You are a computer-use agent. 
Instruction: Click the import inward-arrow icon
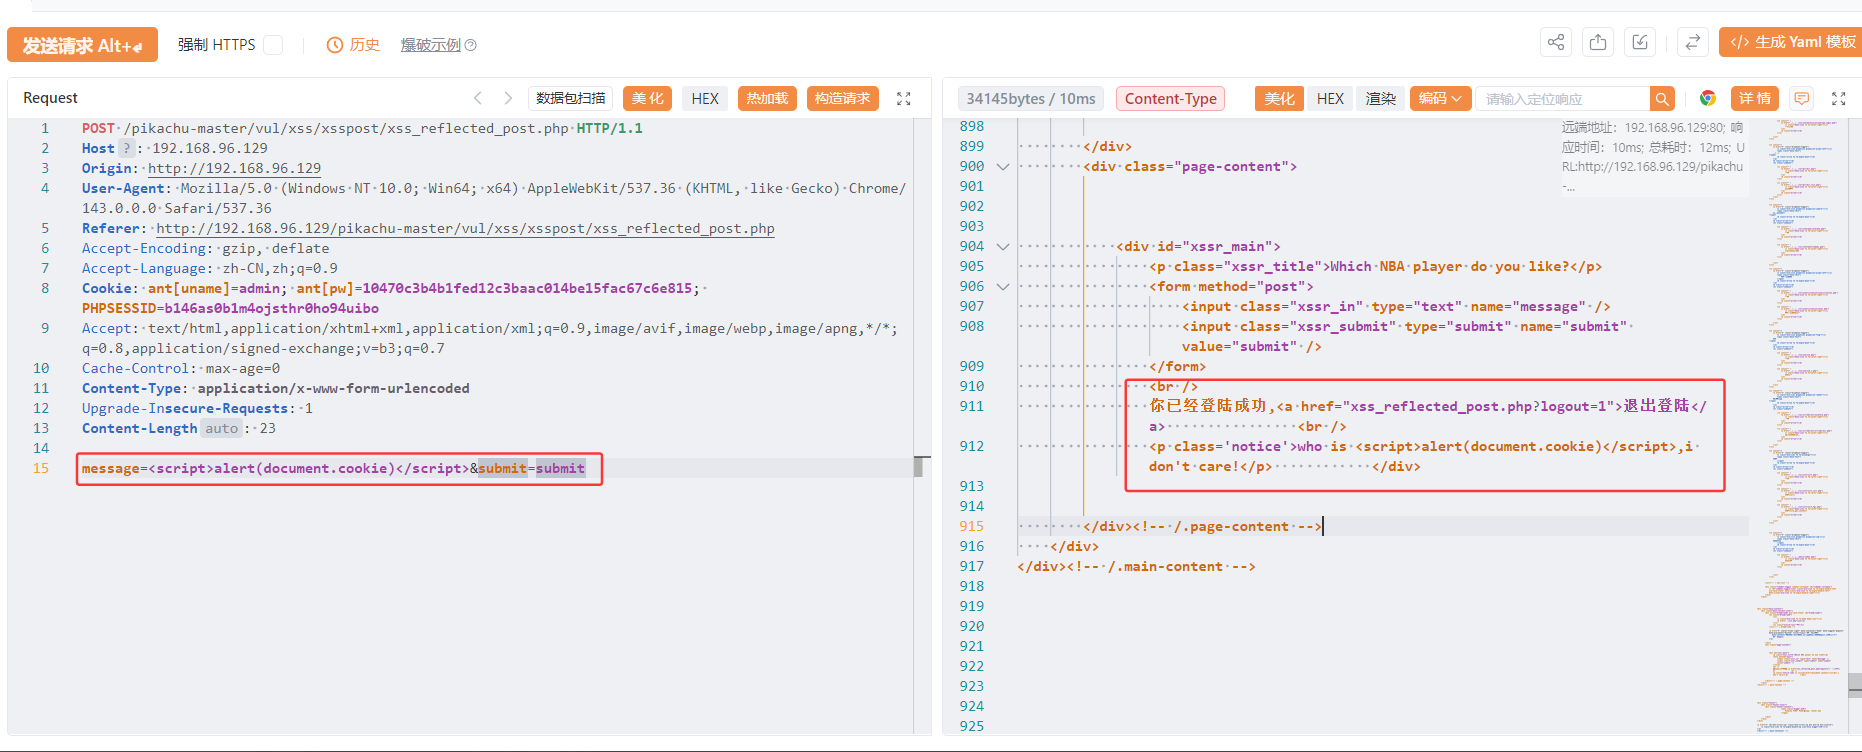point(1640,42)
